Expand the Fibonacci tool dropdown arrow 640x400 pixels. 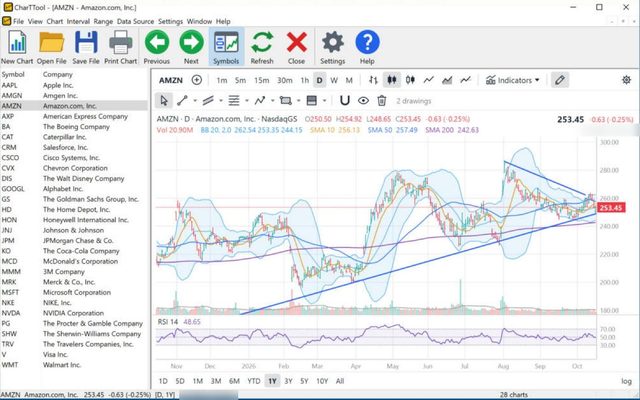tap(247, 101)
